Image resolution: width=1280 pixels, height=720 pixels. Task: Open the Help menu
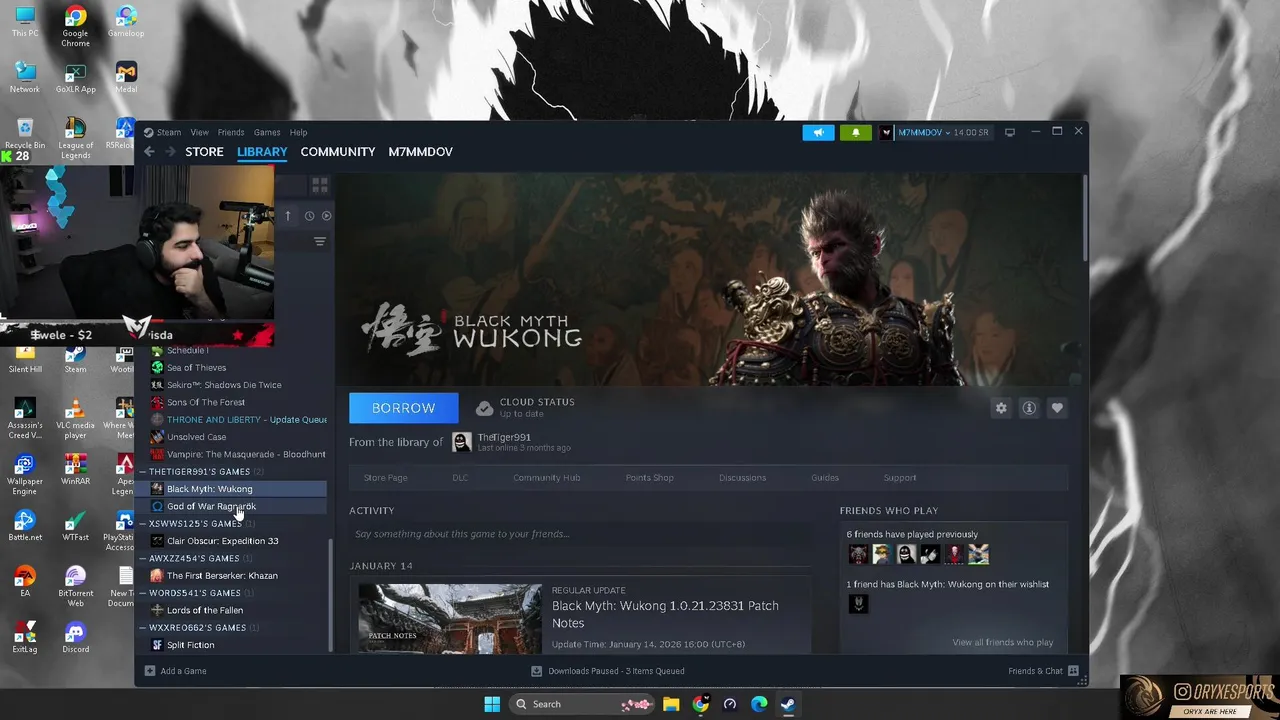(x=298, y=132)
